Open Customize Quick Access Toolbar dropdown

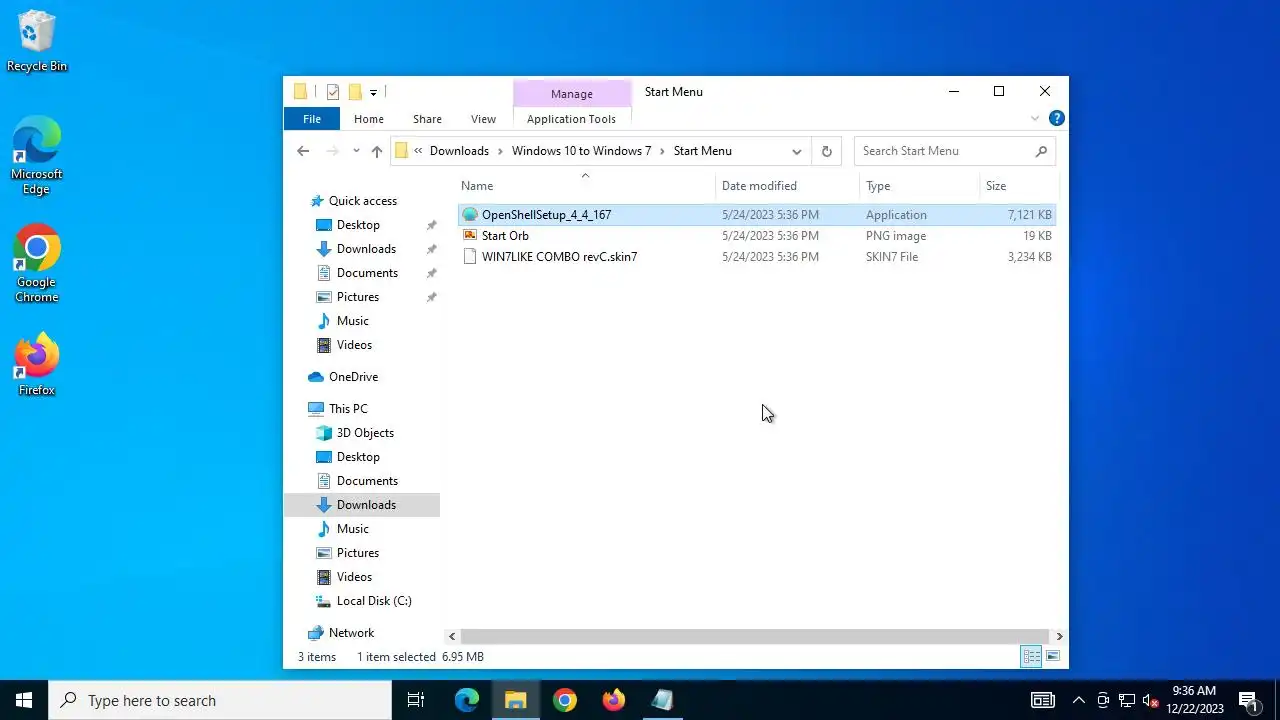[373, 92]
